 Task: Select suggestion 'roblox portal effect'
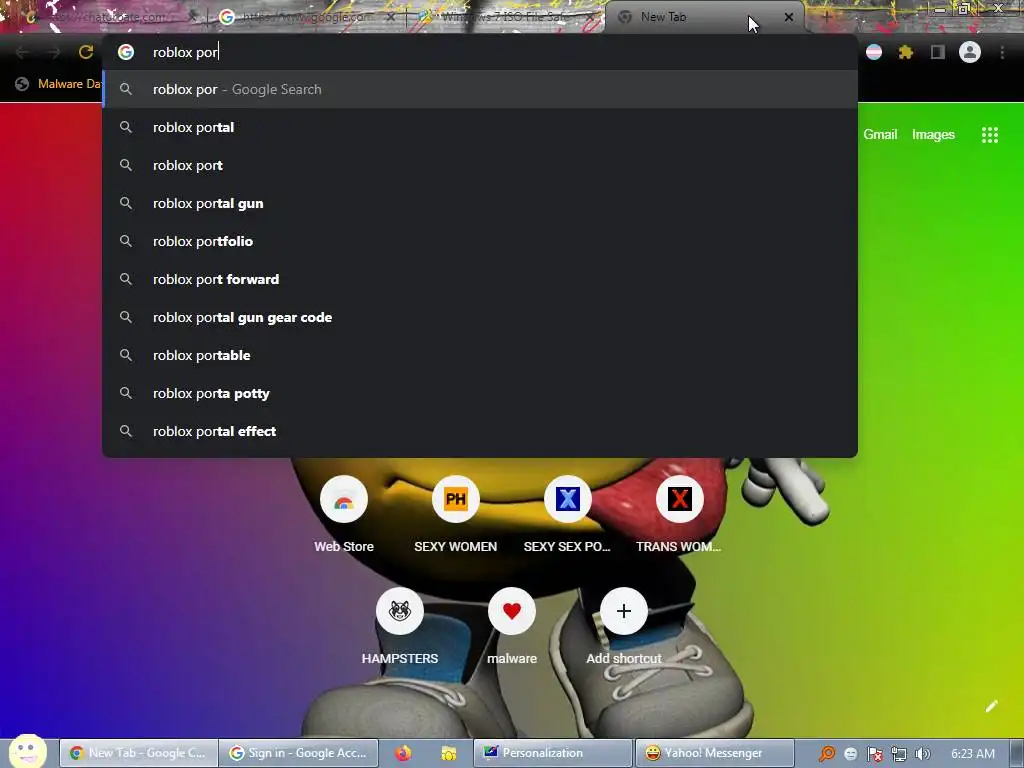click(480, 431)
